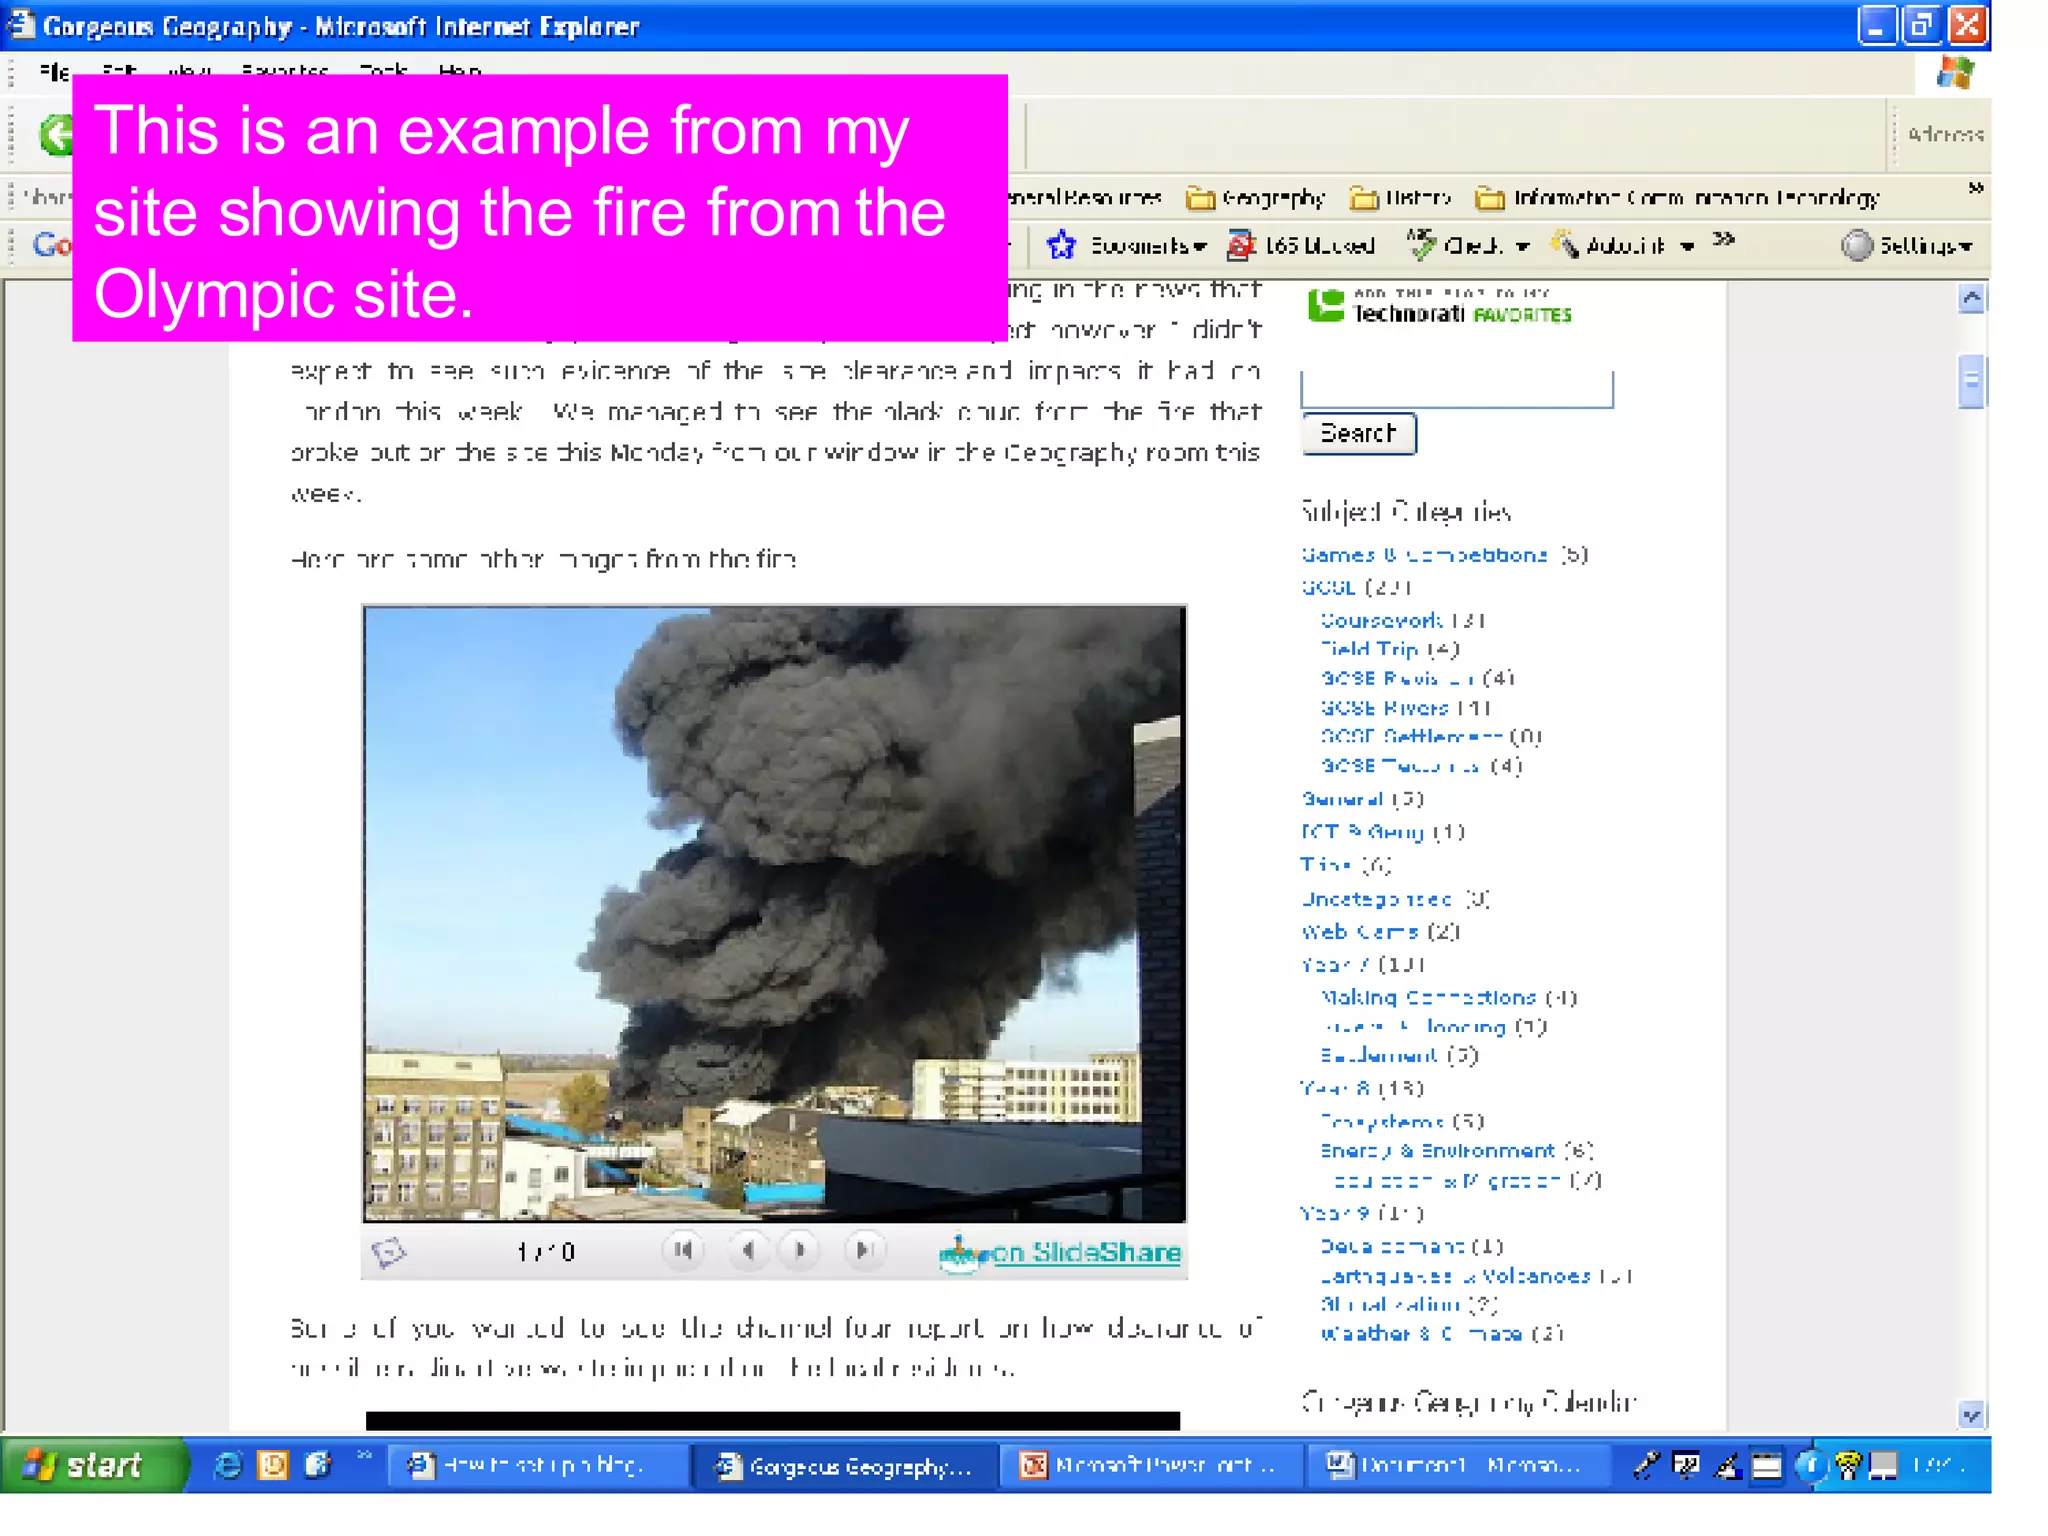Open the Coursework subcategory
This screenshot has width=2048, height=1536.
pyautogui.click(x=1381, y=620)
